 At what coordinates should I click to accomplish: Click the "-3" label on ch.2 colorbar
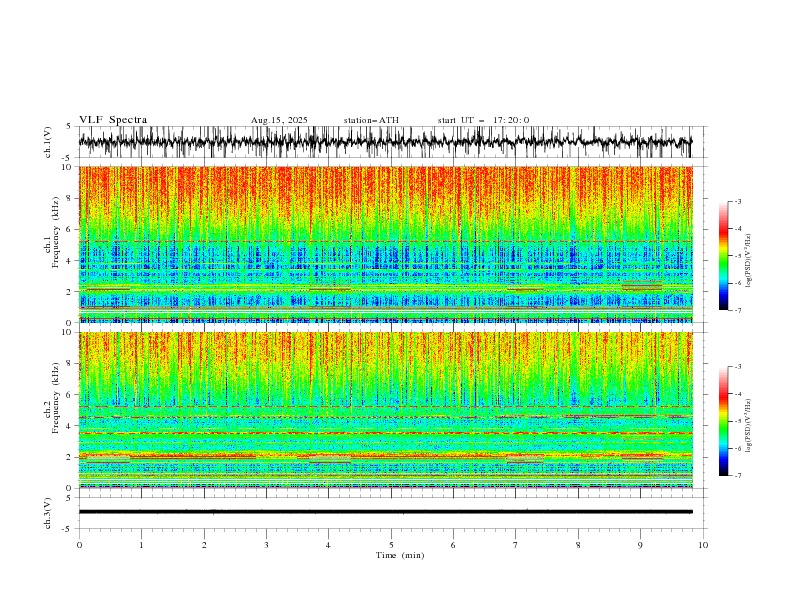738,367
